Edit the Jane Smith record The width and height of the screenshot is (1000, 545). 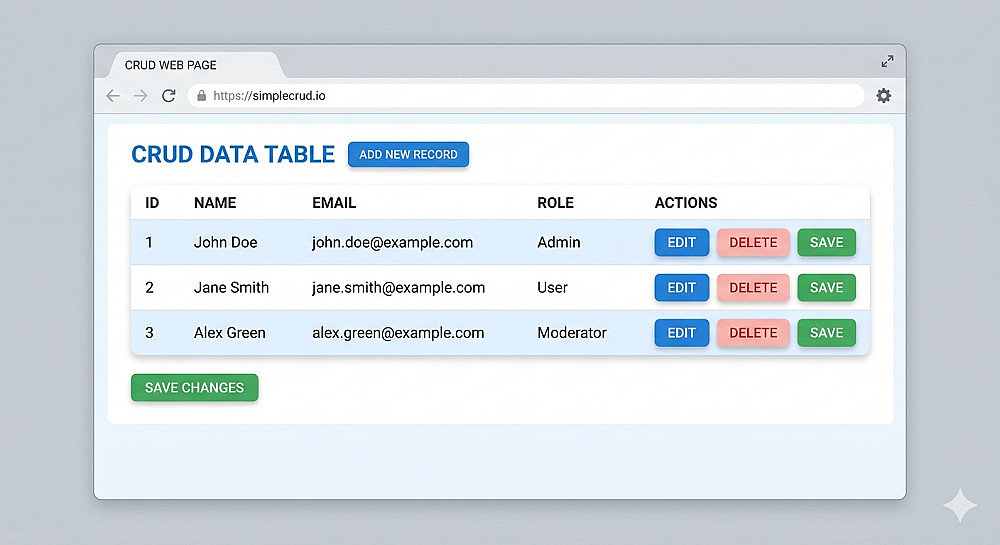click(681, 287)
